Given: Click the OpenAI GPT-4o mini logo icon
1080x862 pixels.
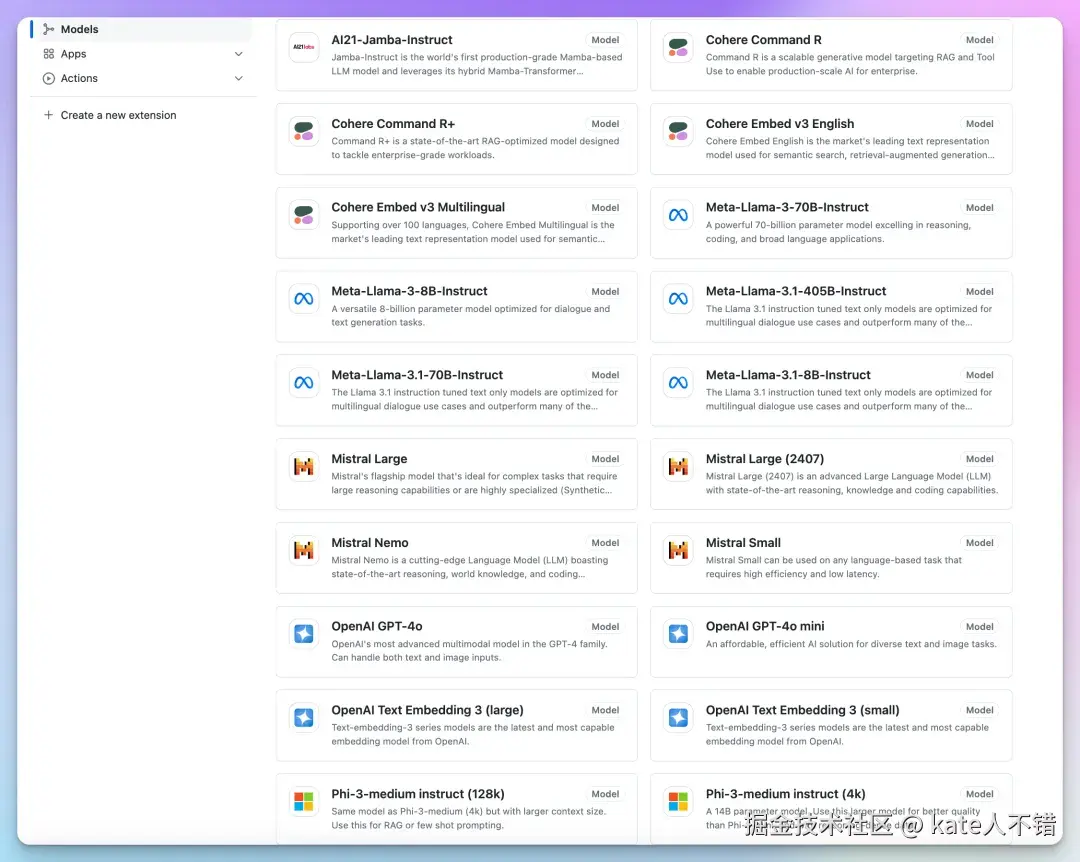Looking at the screenshot, I should point(678,634).
